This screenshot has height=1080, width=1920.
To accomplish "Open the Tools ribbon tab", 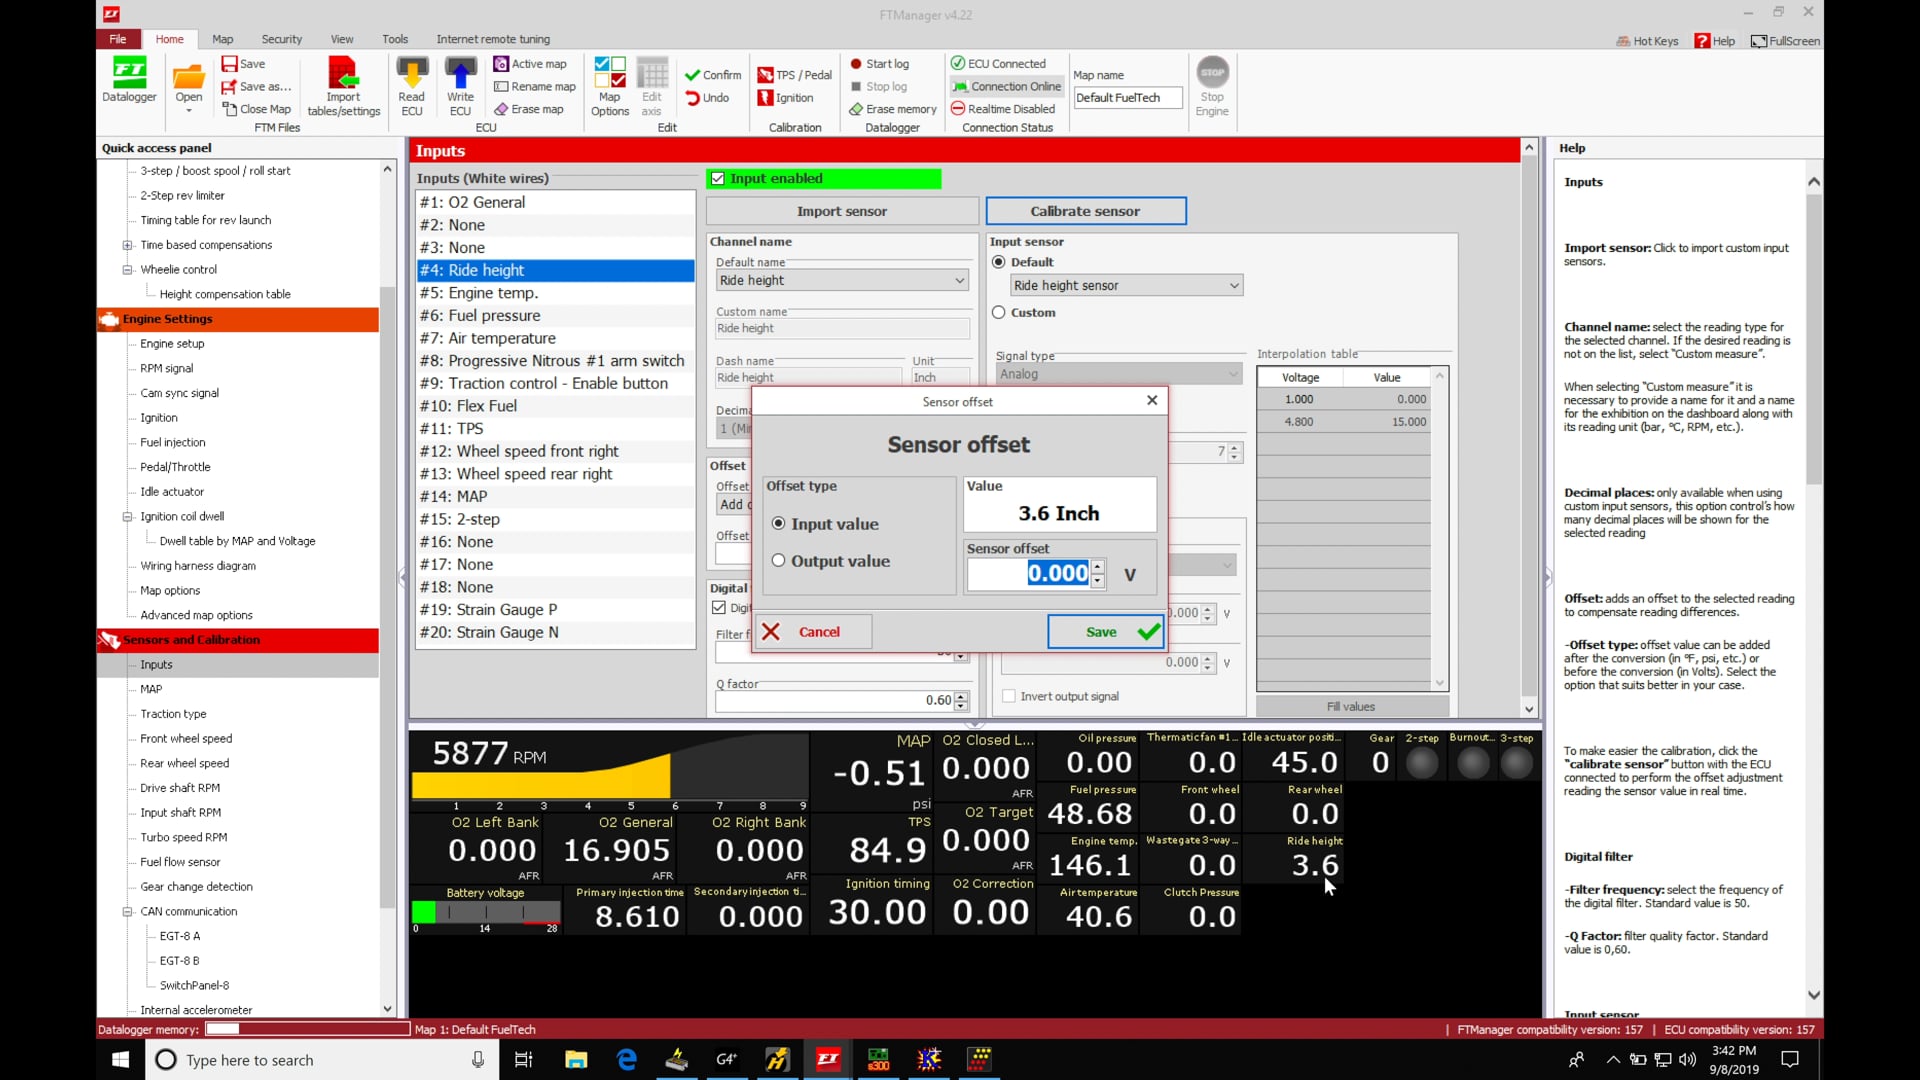I will tap(394, 39).
